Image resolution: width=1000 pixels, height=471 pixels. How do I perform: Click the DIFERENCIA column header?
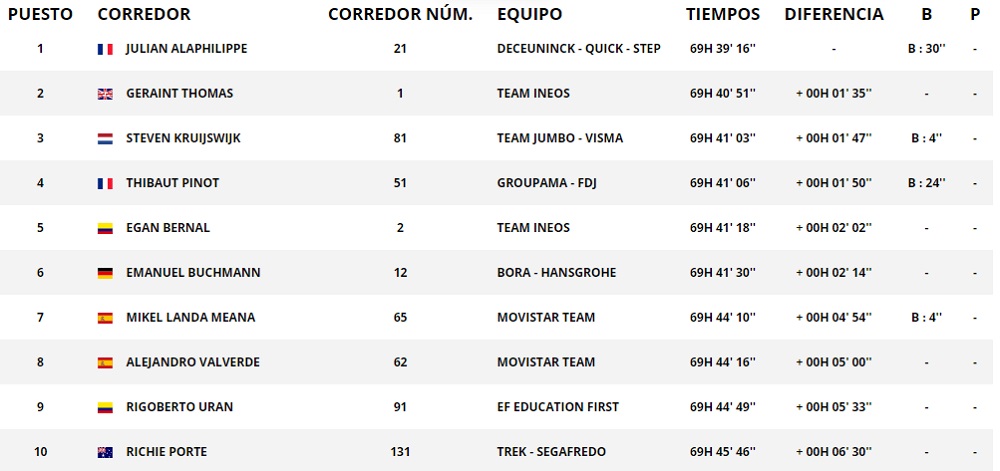click(834, 15)
